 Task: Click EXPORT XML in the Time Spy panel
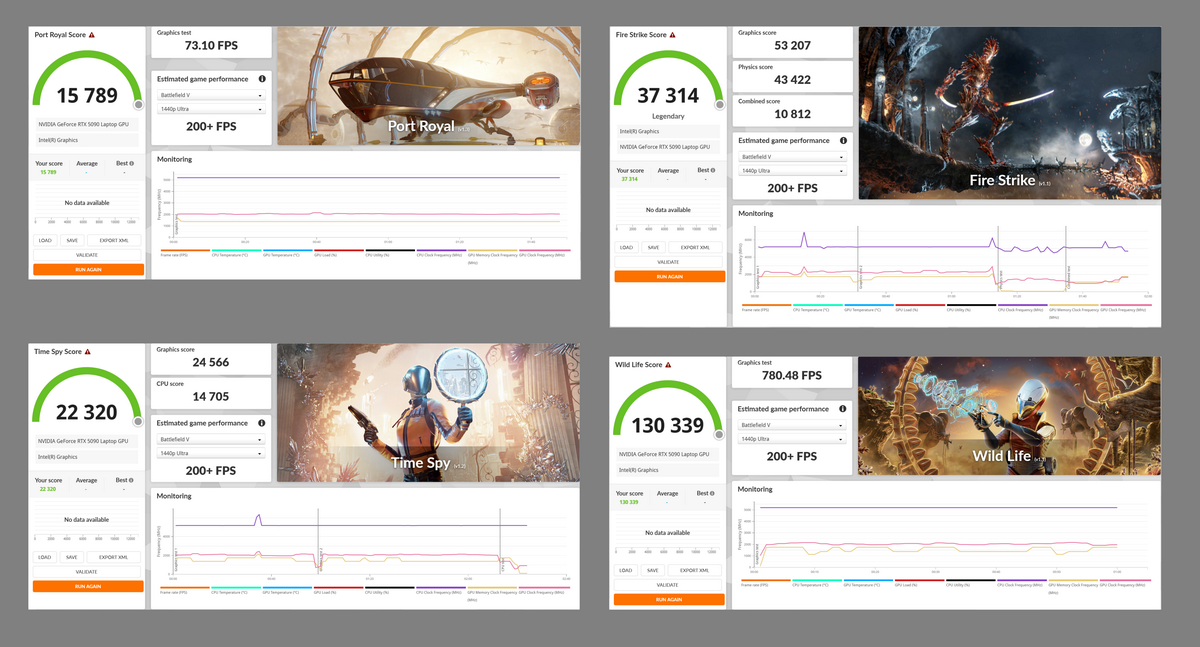tap(115, 557)
